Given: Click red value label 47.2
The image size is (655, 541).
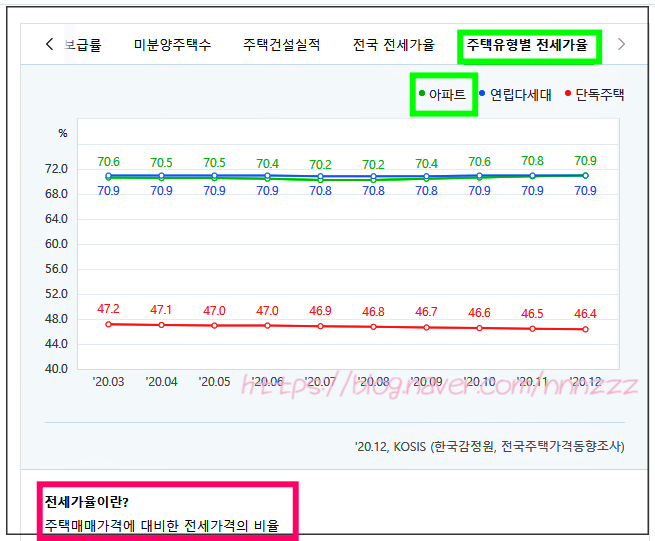Looking at the screenshot, I should click(x=109, y=309).
